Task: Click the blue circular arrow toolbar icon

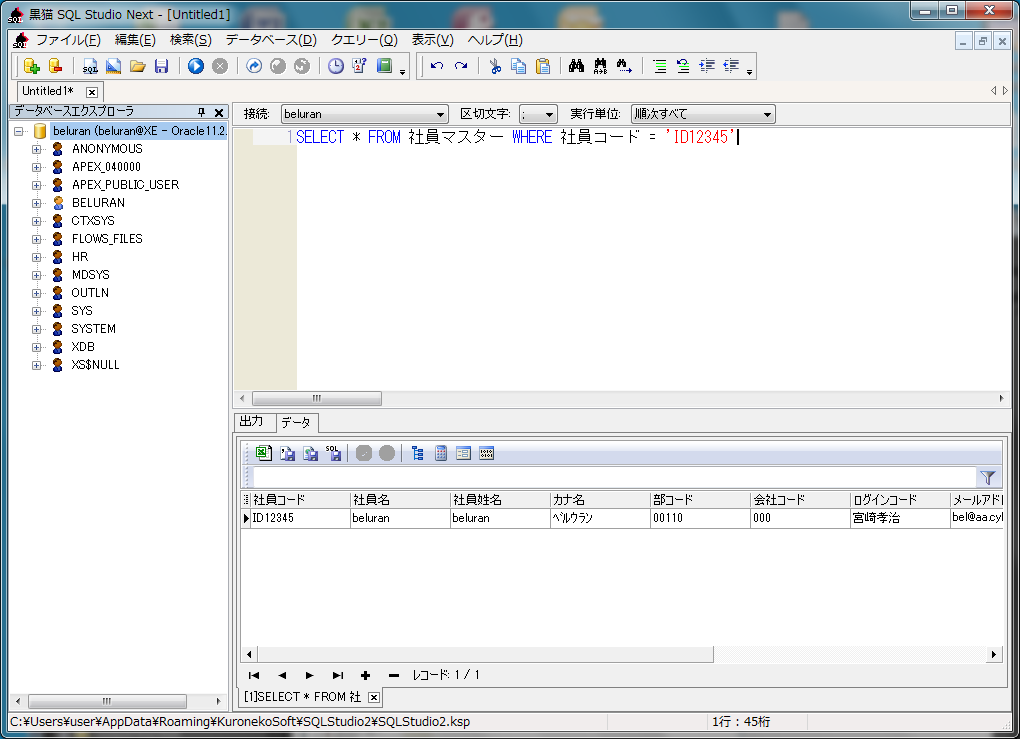Action: coord(254,66)
